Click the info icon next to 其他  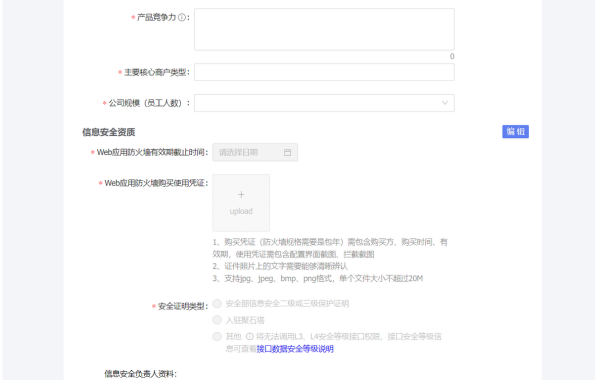tap(249, 336)
